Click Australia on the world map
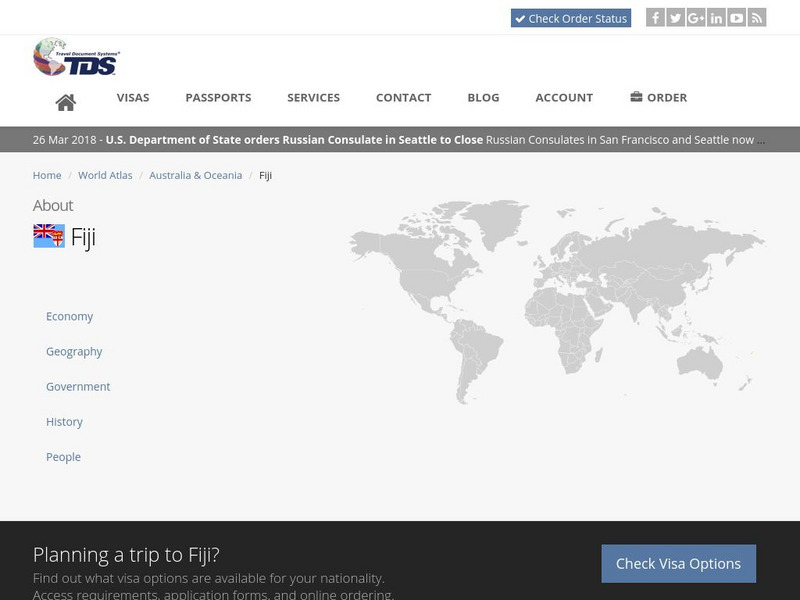This screenshot has height=600, width=800. (x=699, y=362)
